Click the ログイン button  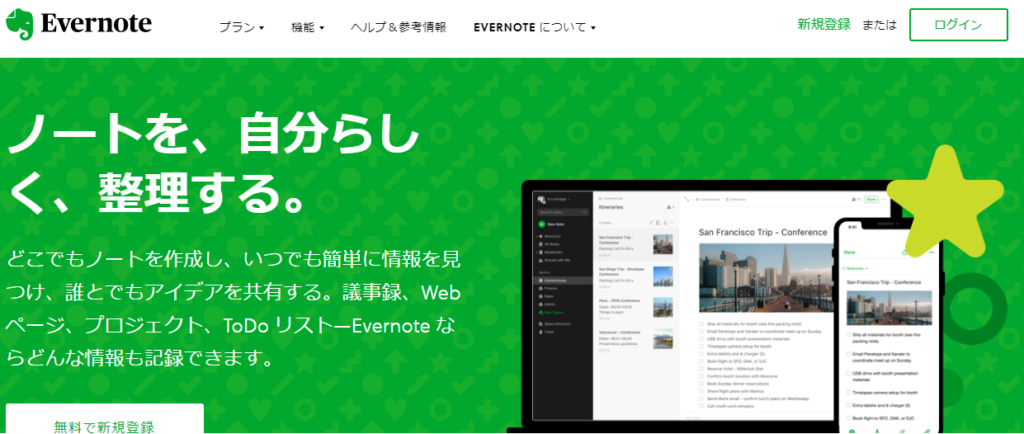click(958, 25)
